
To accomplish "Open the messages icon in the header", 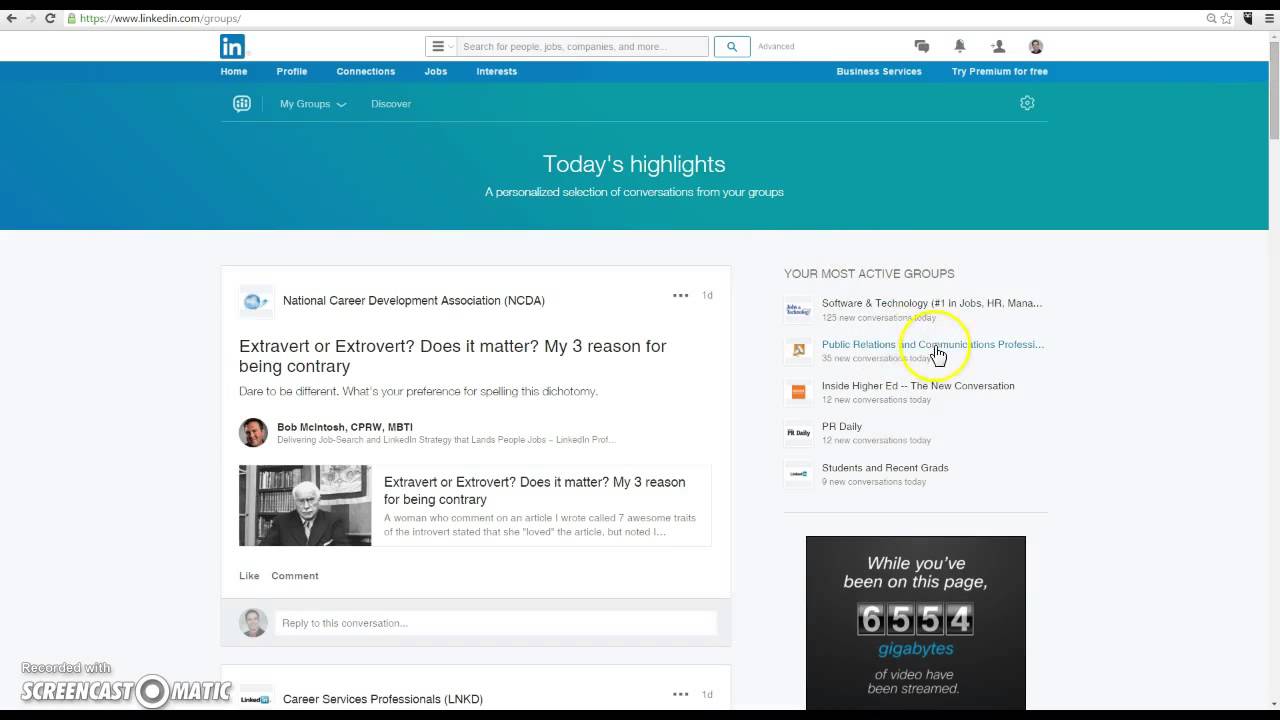I will 922,46.
